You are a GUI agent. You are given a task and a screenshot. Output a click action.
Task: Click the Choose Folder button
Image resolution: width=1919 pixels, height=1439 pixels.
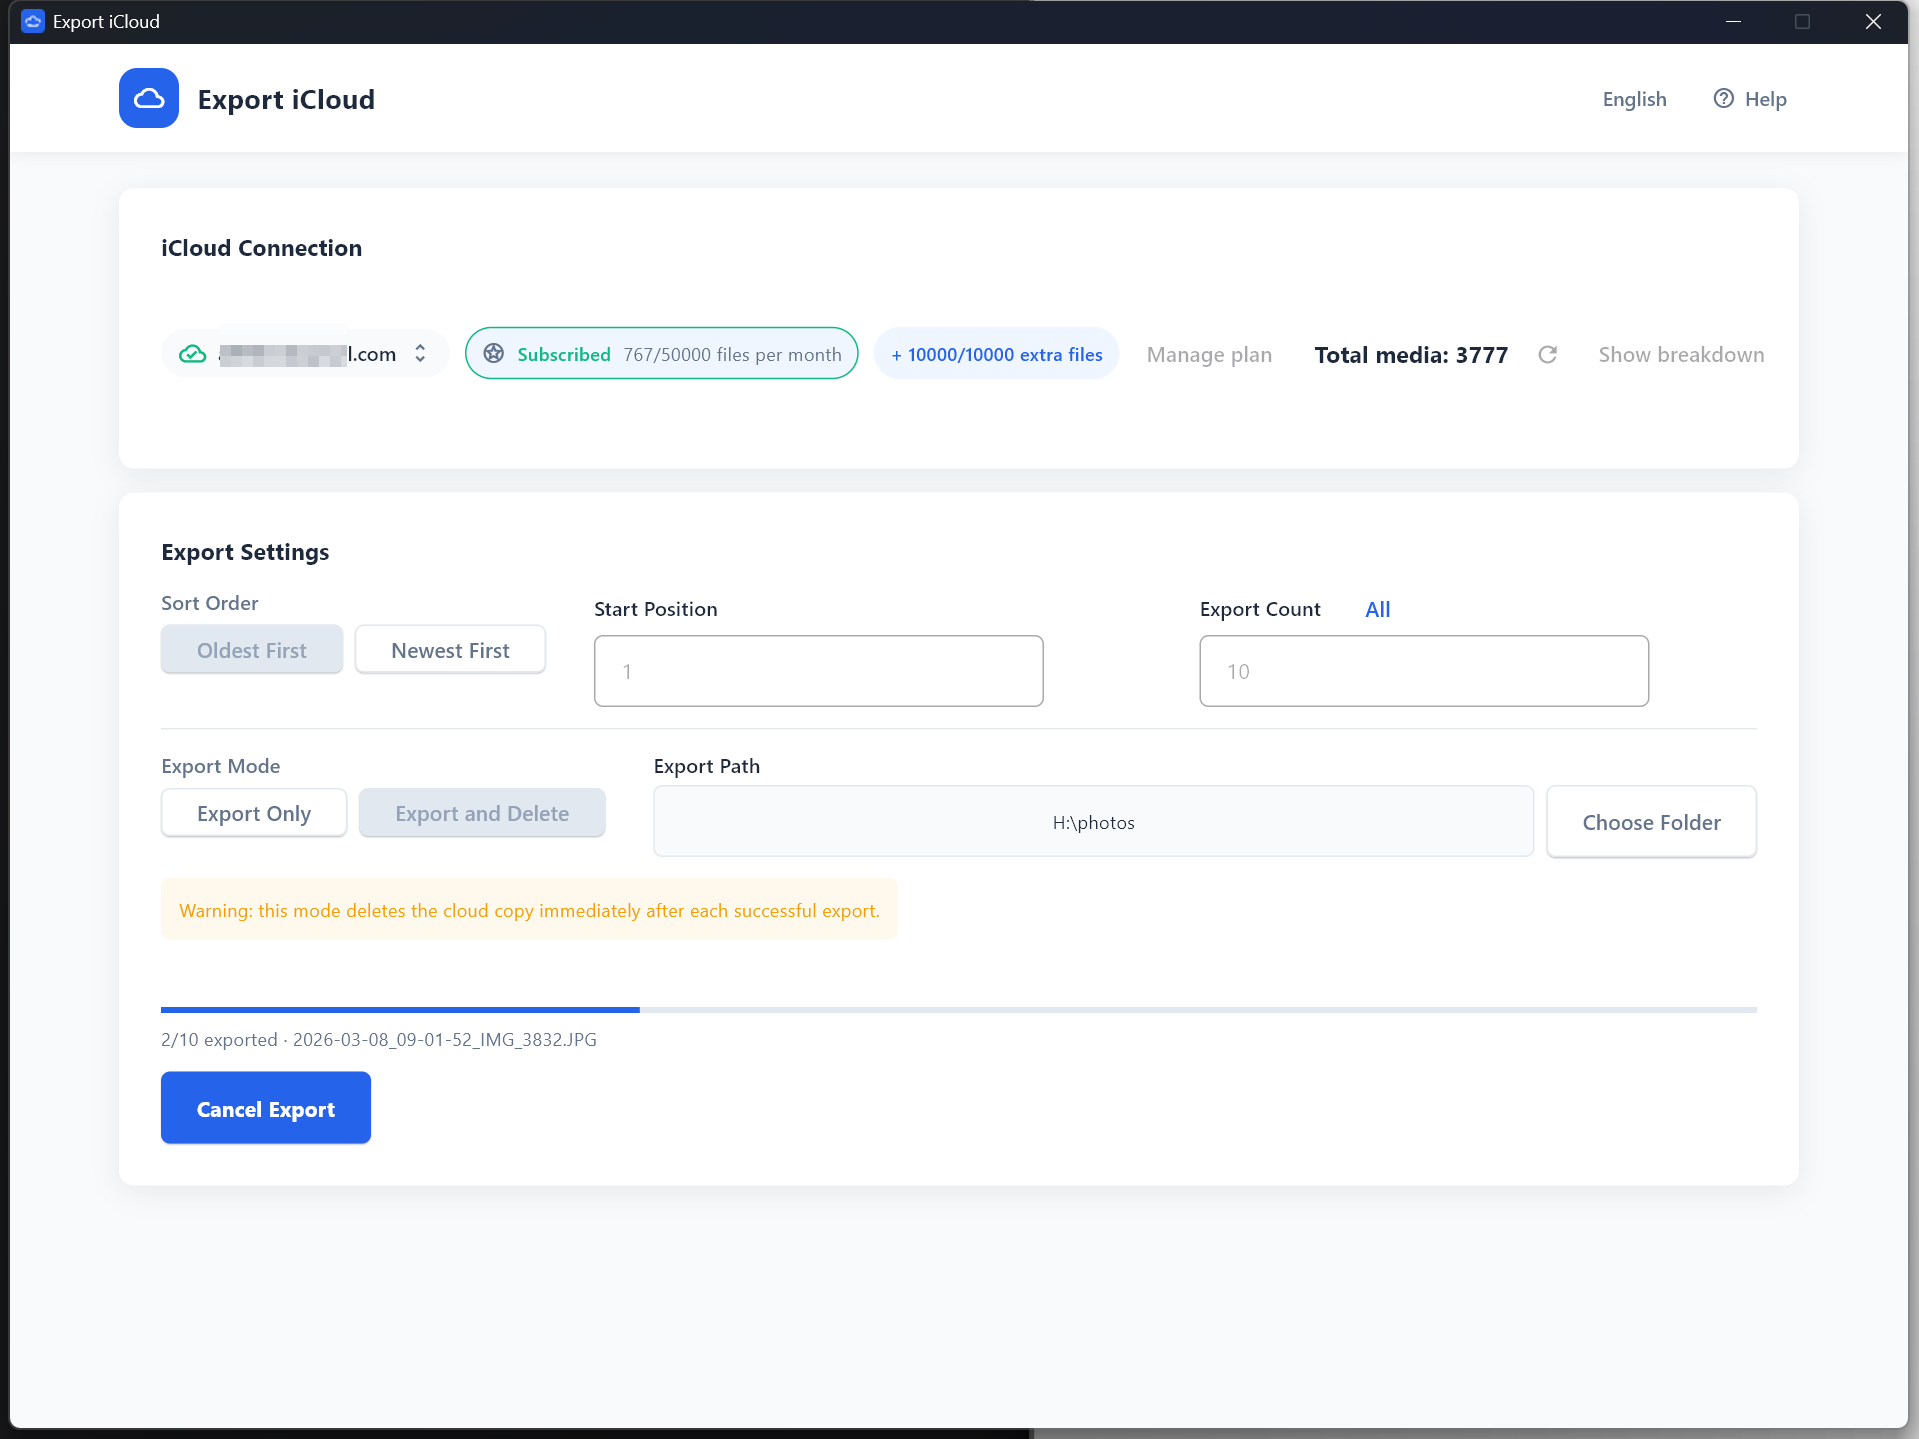click(x=1650, y=822)
